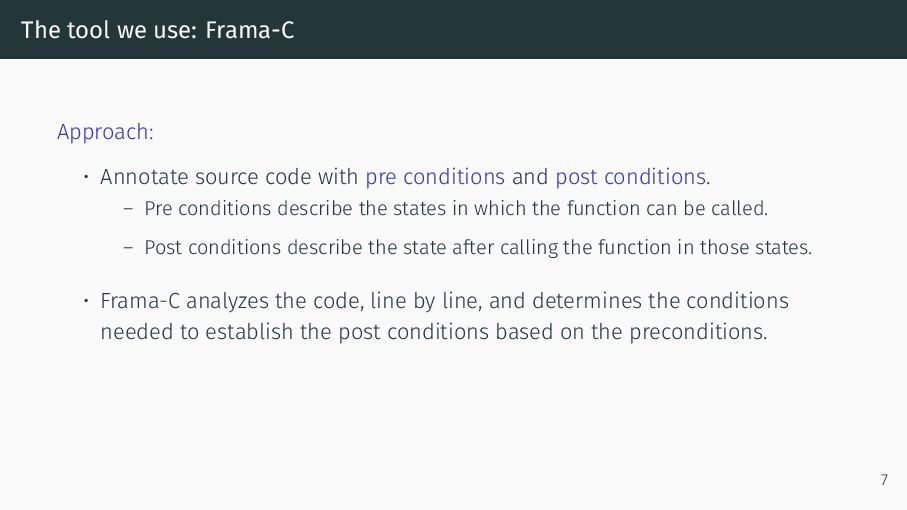This screenshot has width=907, height=510.
Task: Click 'function can be called' text
Action: [668, 209]
